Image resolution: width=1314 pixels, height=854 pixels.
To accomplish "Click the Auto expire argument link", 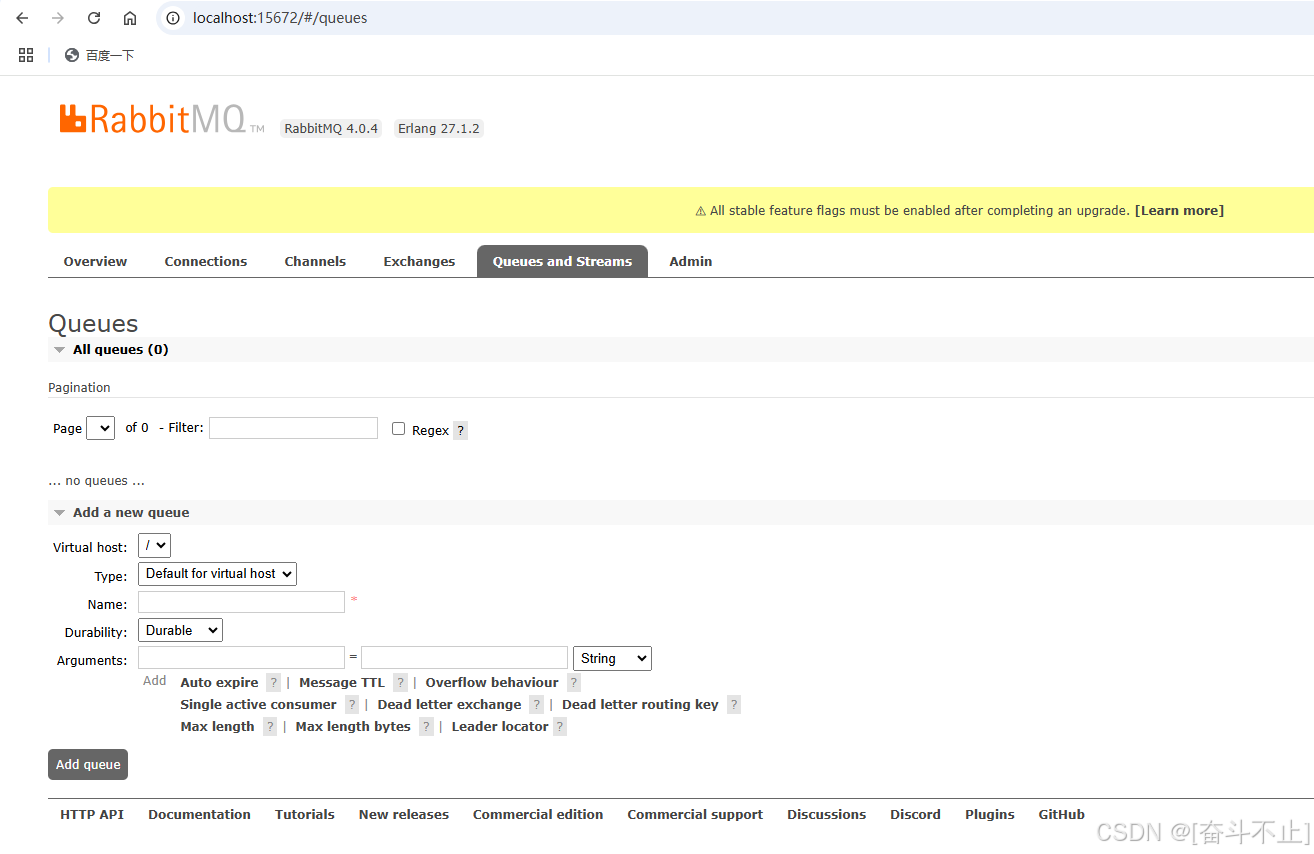I will (x=219, y=683).
